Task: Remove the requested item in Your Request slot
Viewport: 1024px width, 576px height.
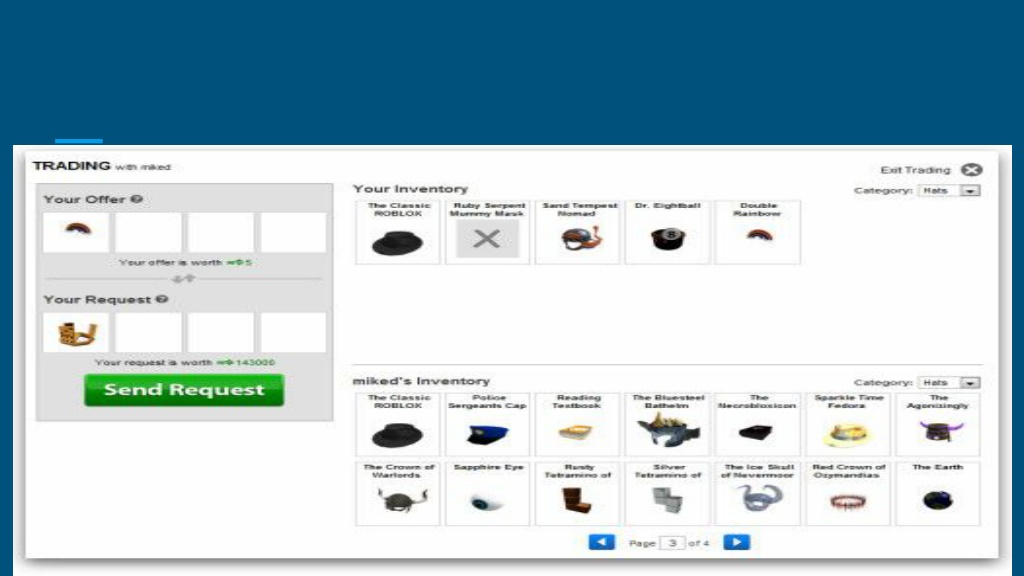Action: click(76, 332)
